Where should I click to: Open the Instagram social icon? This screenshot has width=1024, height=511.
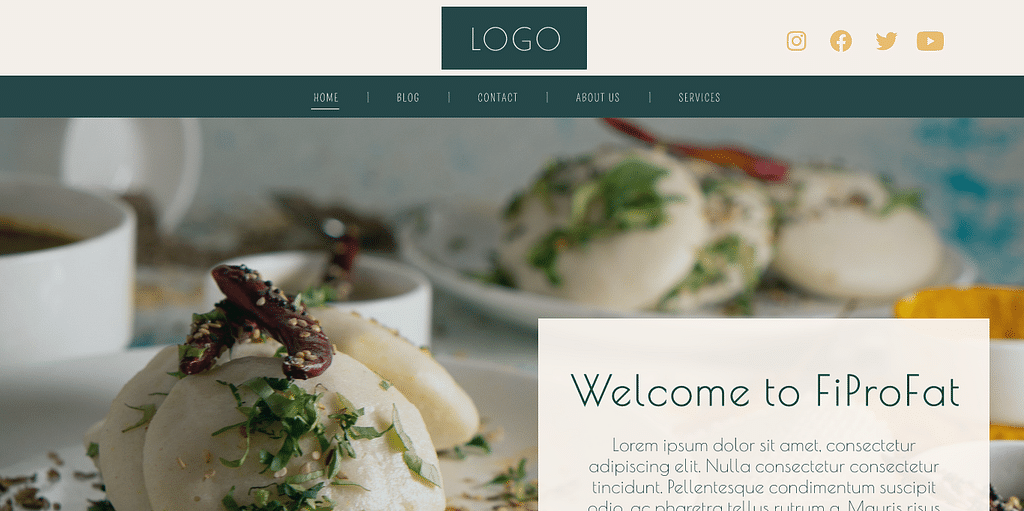tap(796, 41)
